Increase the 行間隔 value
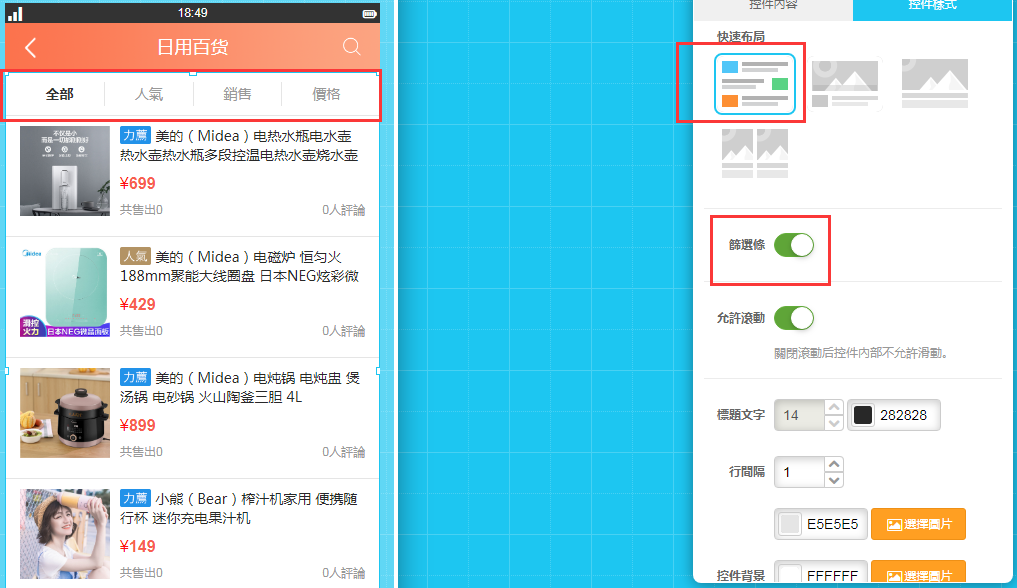This screenshot has width=1017, height=588. coord(834,464)
